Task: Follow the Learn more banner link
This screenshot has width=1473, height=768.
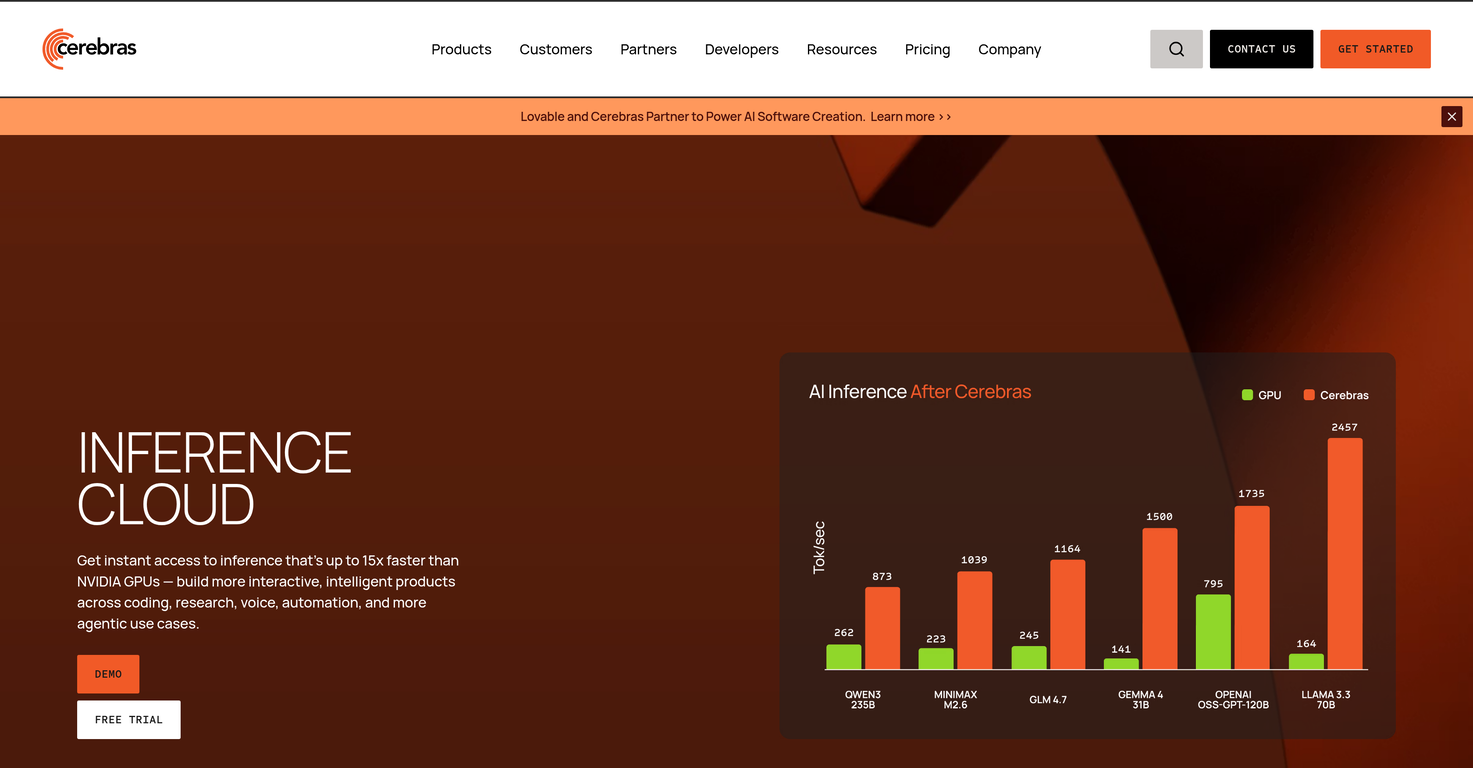Action: tap(911, 117)
